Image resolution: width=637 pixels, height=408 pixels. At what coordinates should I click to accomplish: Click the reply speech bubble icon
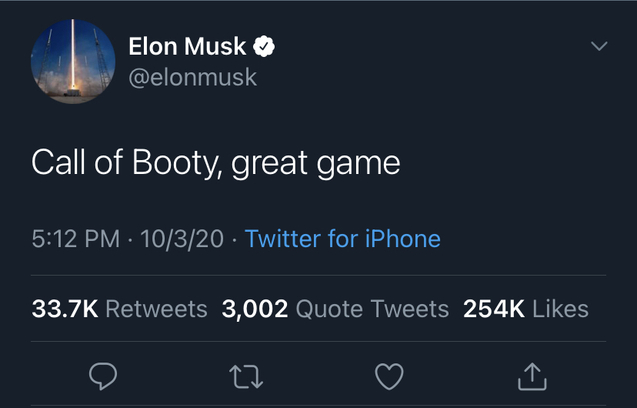pos(104,375)
